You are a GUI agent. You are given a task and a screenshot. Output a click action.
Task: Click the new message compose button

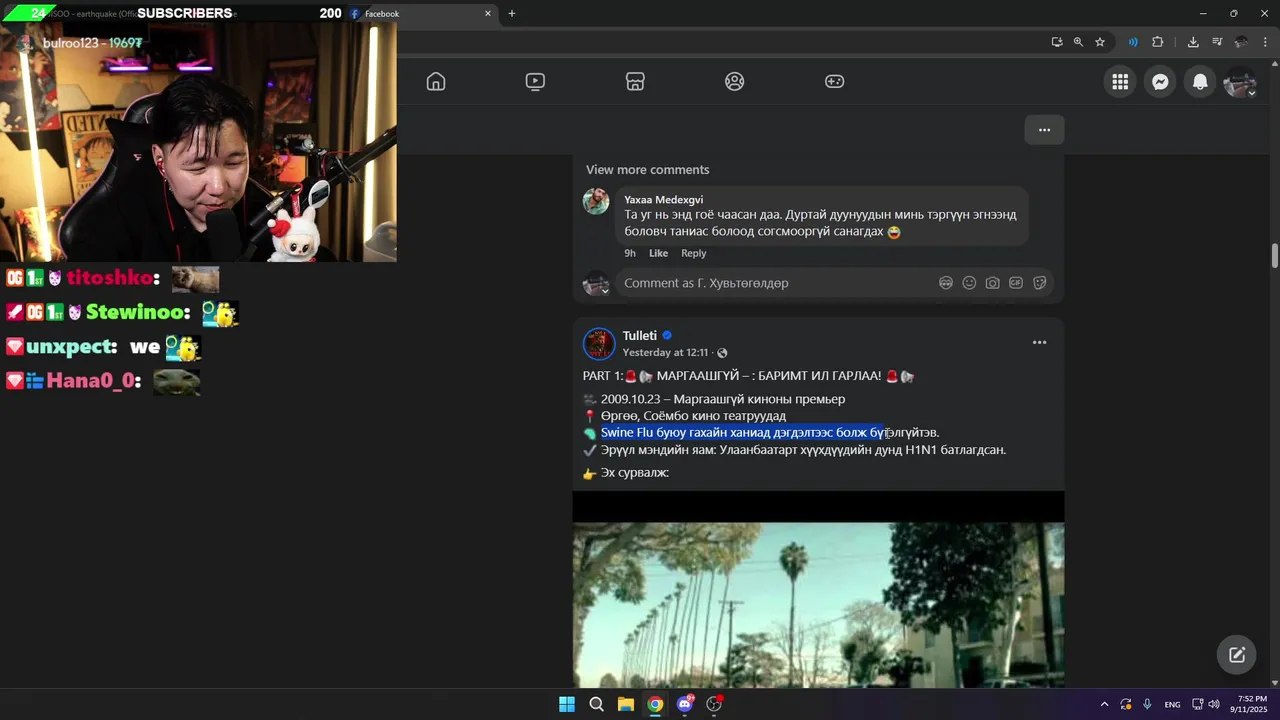tap(1237, 654)
